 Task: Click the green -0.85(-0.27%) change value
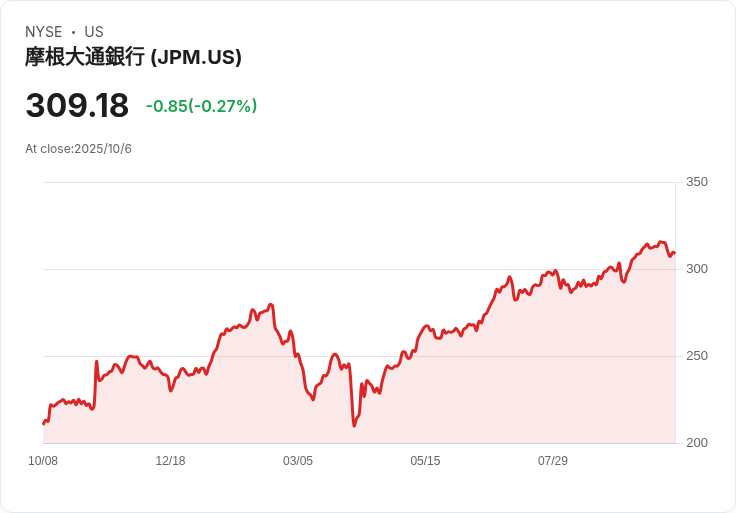pos(201,106)
